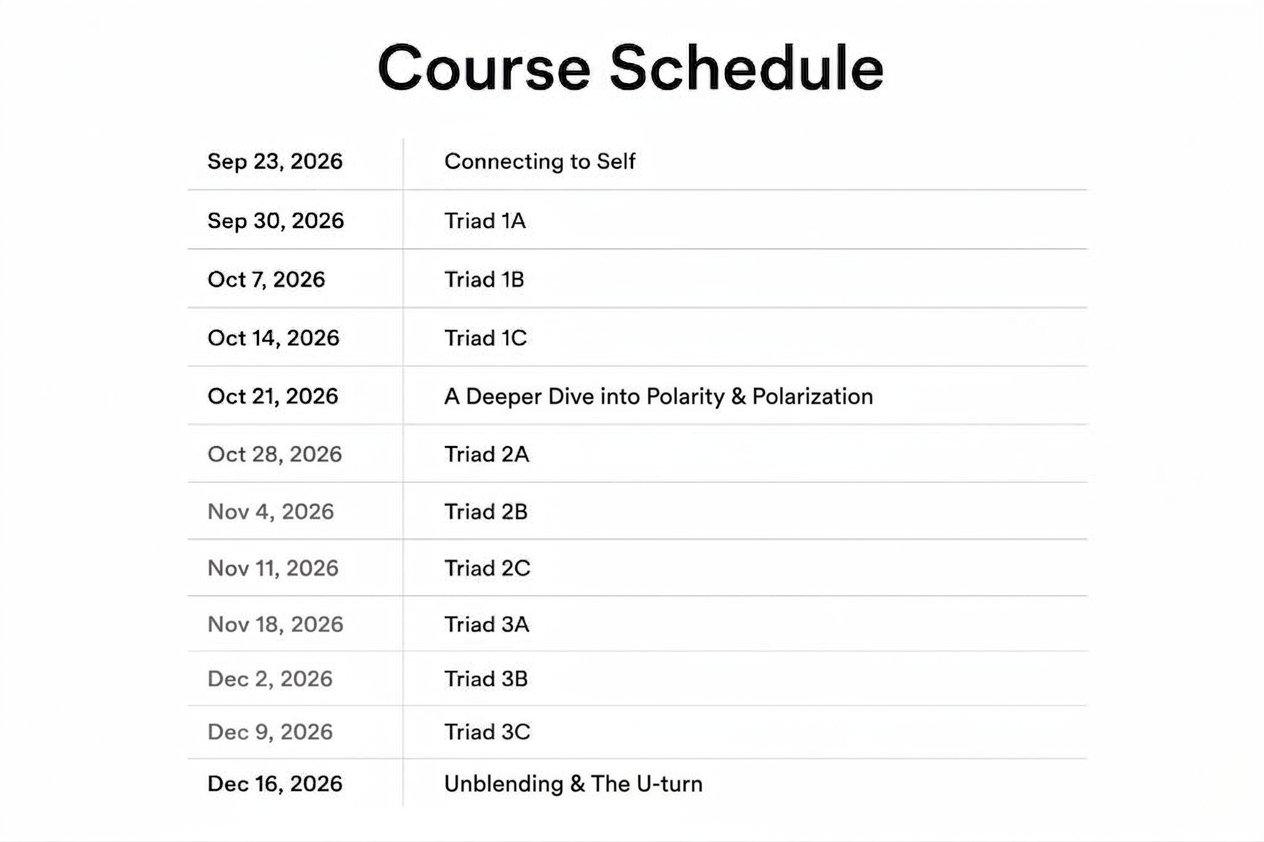Open the Triad 2B session
This screenshot has width=1264, height=842.
[x=486, y=512]
